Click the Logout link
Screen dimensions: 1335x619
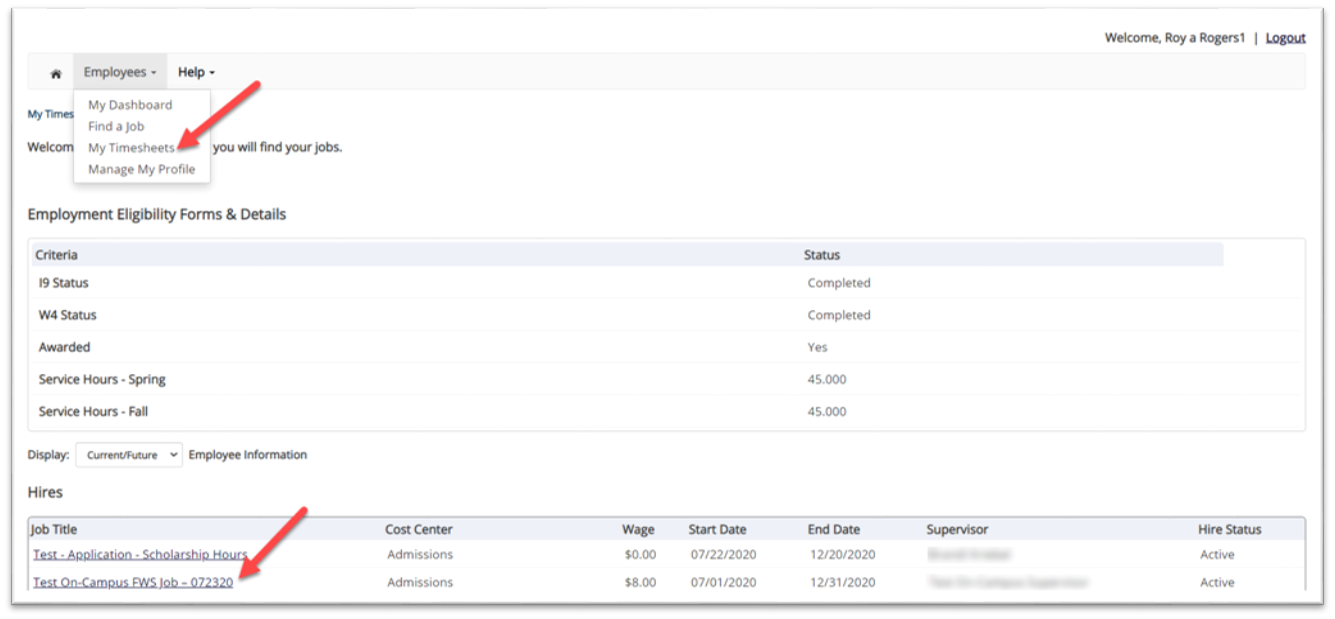(1285, 38)
